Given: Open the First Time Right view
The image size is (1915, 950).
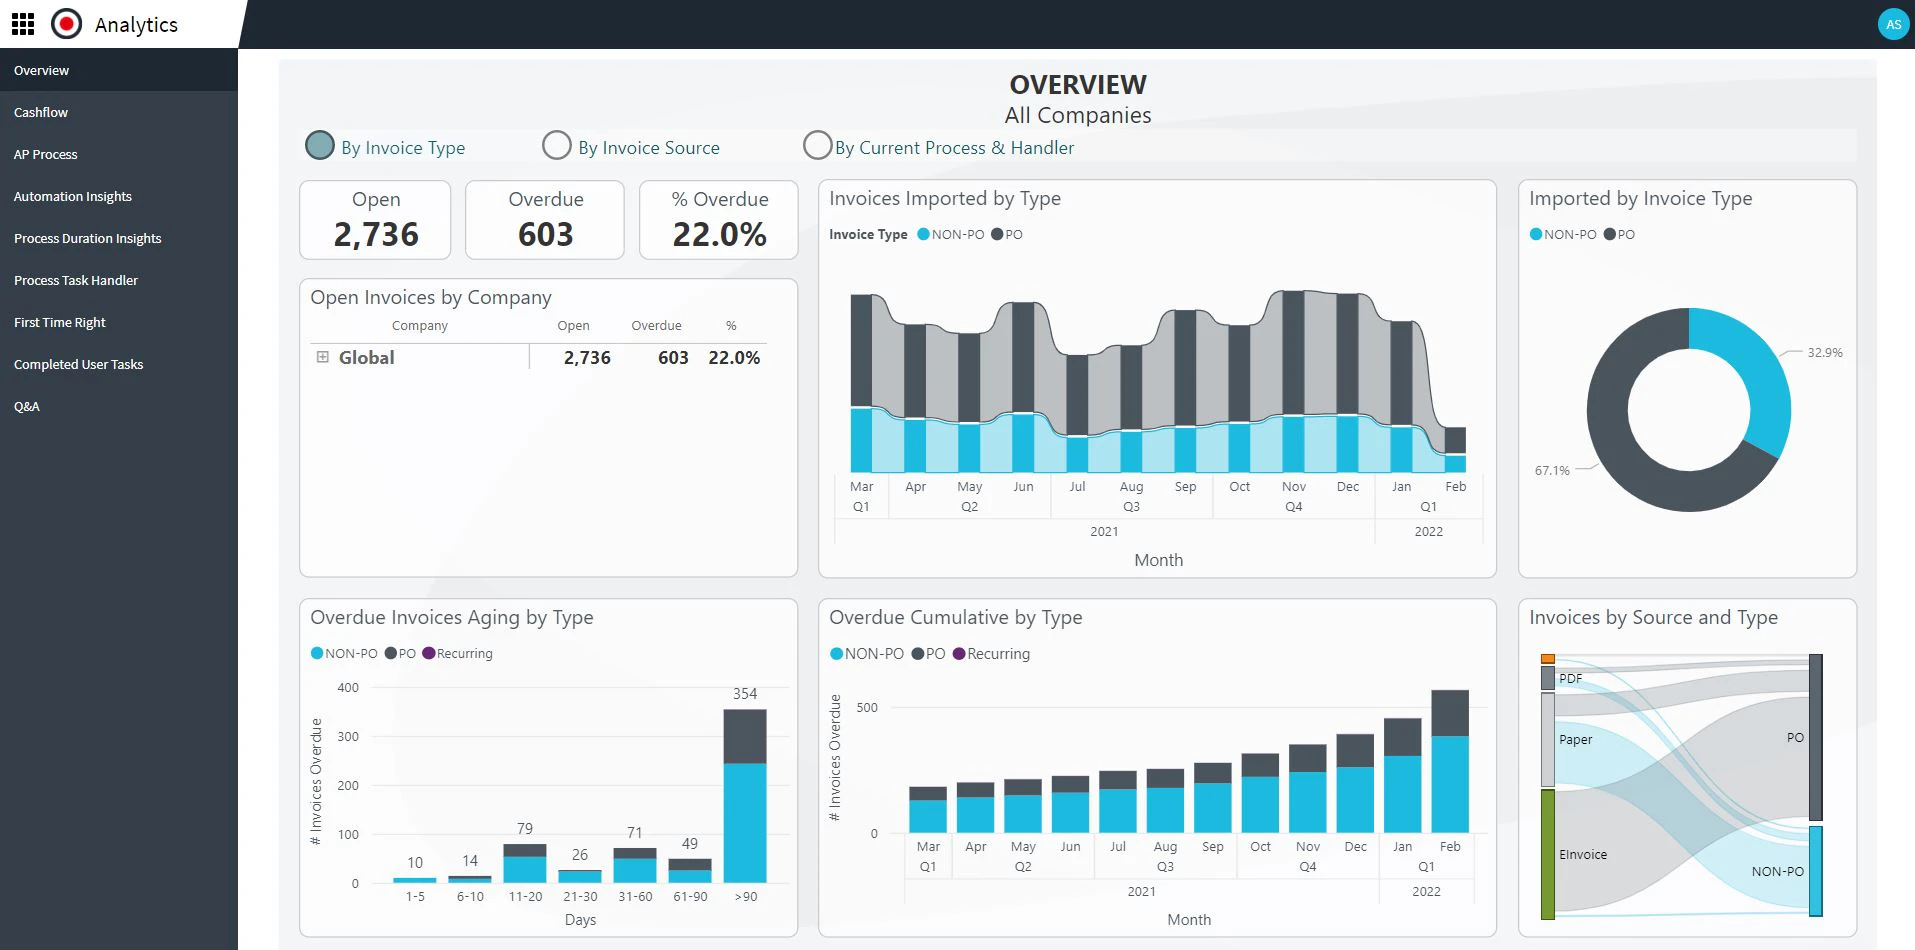Looking at the screenshot, I should pos(60,322).
